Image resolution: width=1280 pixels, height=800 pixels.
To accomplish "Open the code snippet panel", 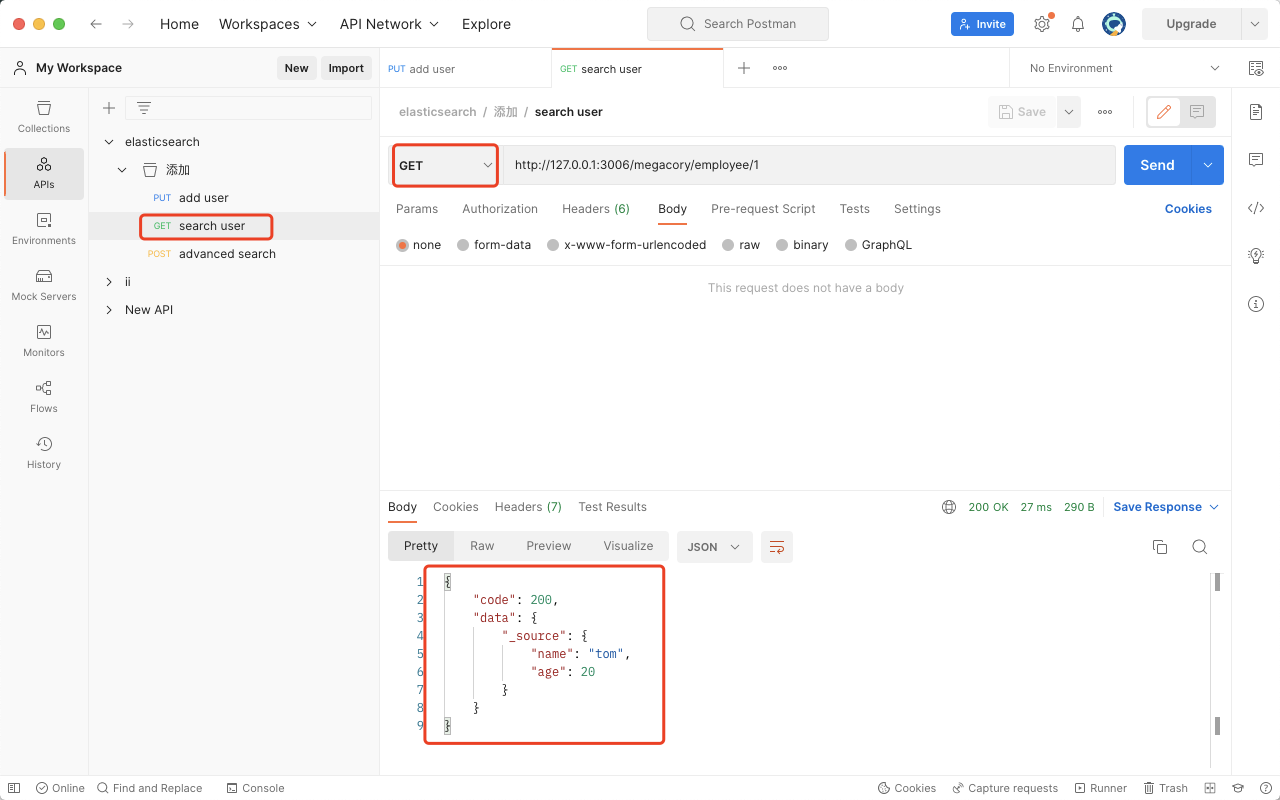I will [x=1256, y=208].
